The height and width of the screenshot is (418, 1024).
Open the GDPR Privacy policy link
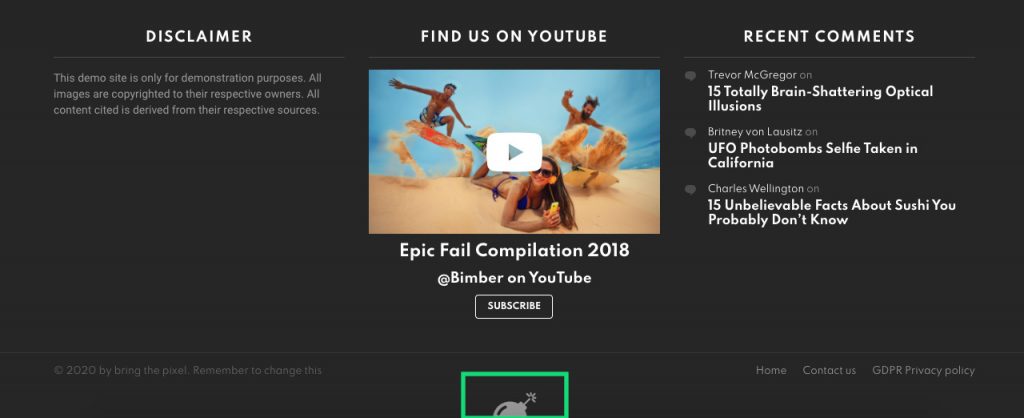tap(923, 370)
